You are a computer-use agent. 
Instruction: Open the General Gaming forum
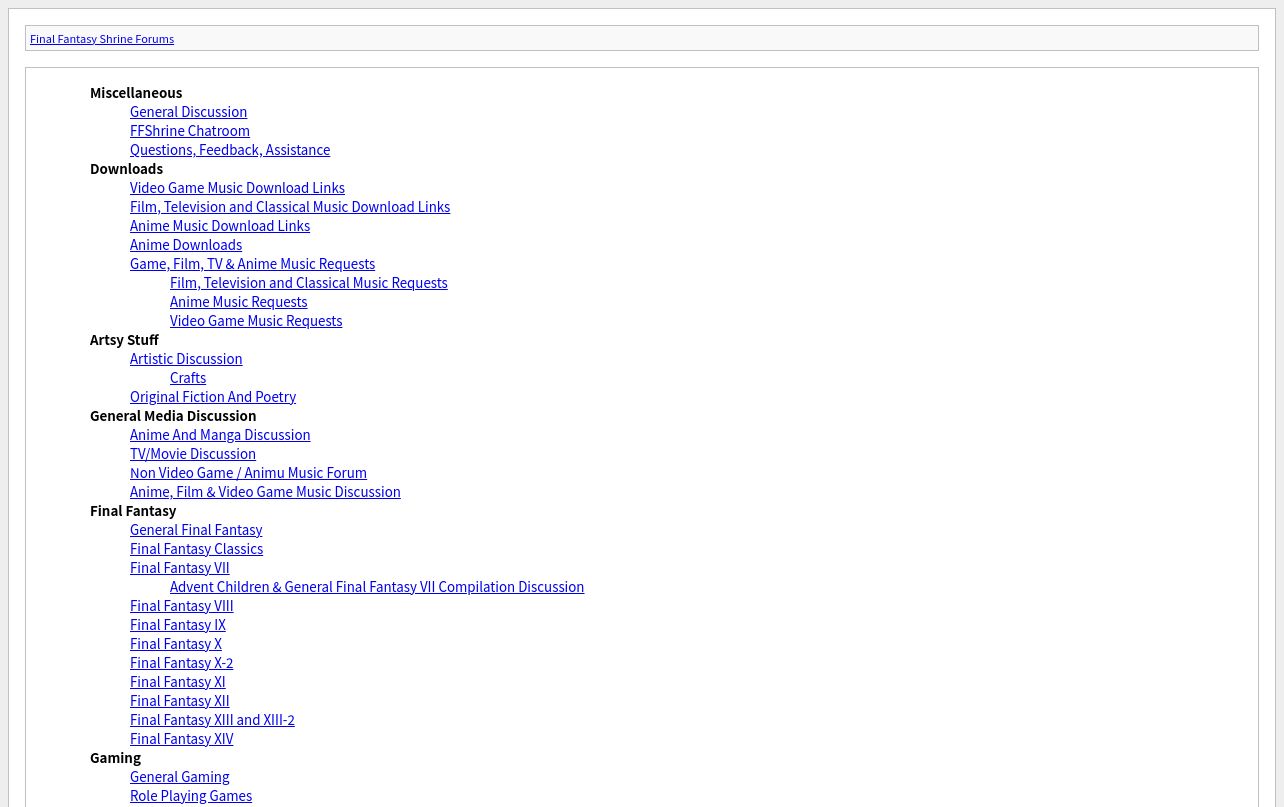(x=180, y=777)
